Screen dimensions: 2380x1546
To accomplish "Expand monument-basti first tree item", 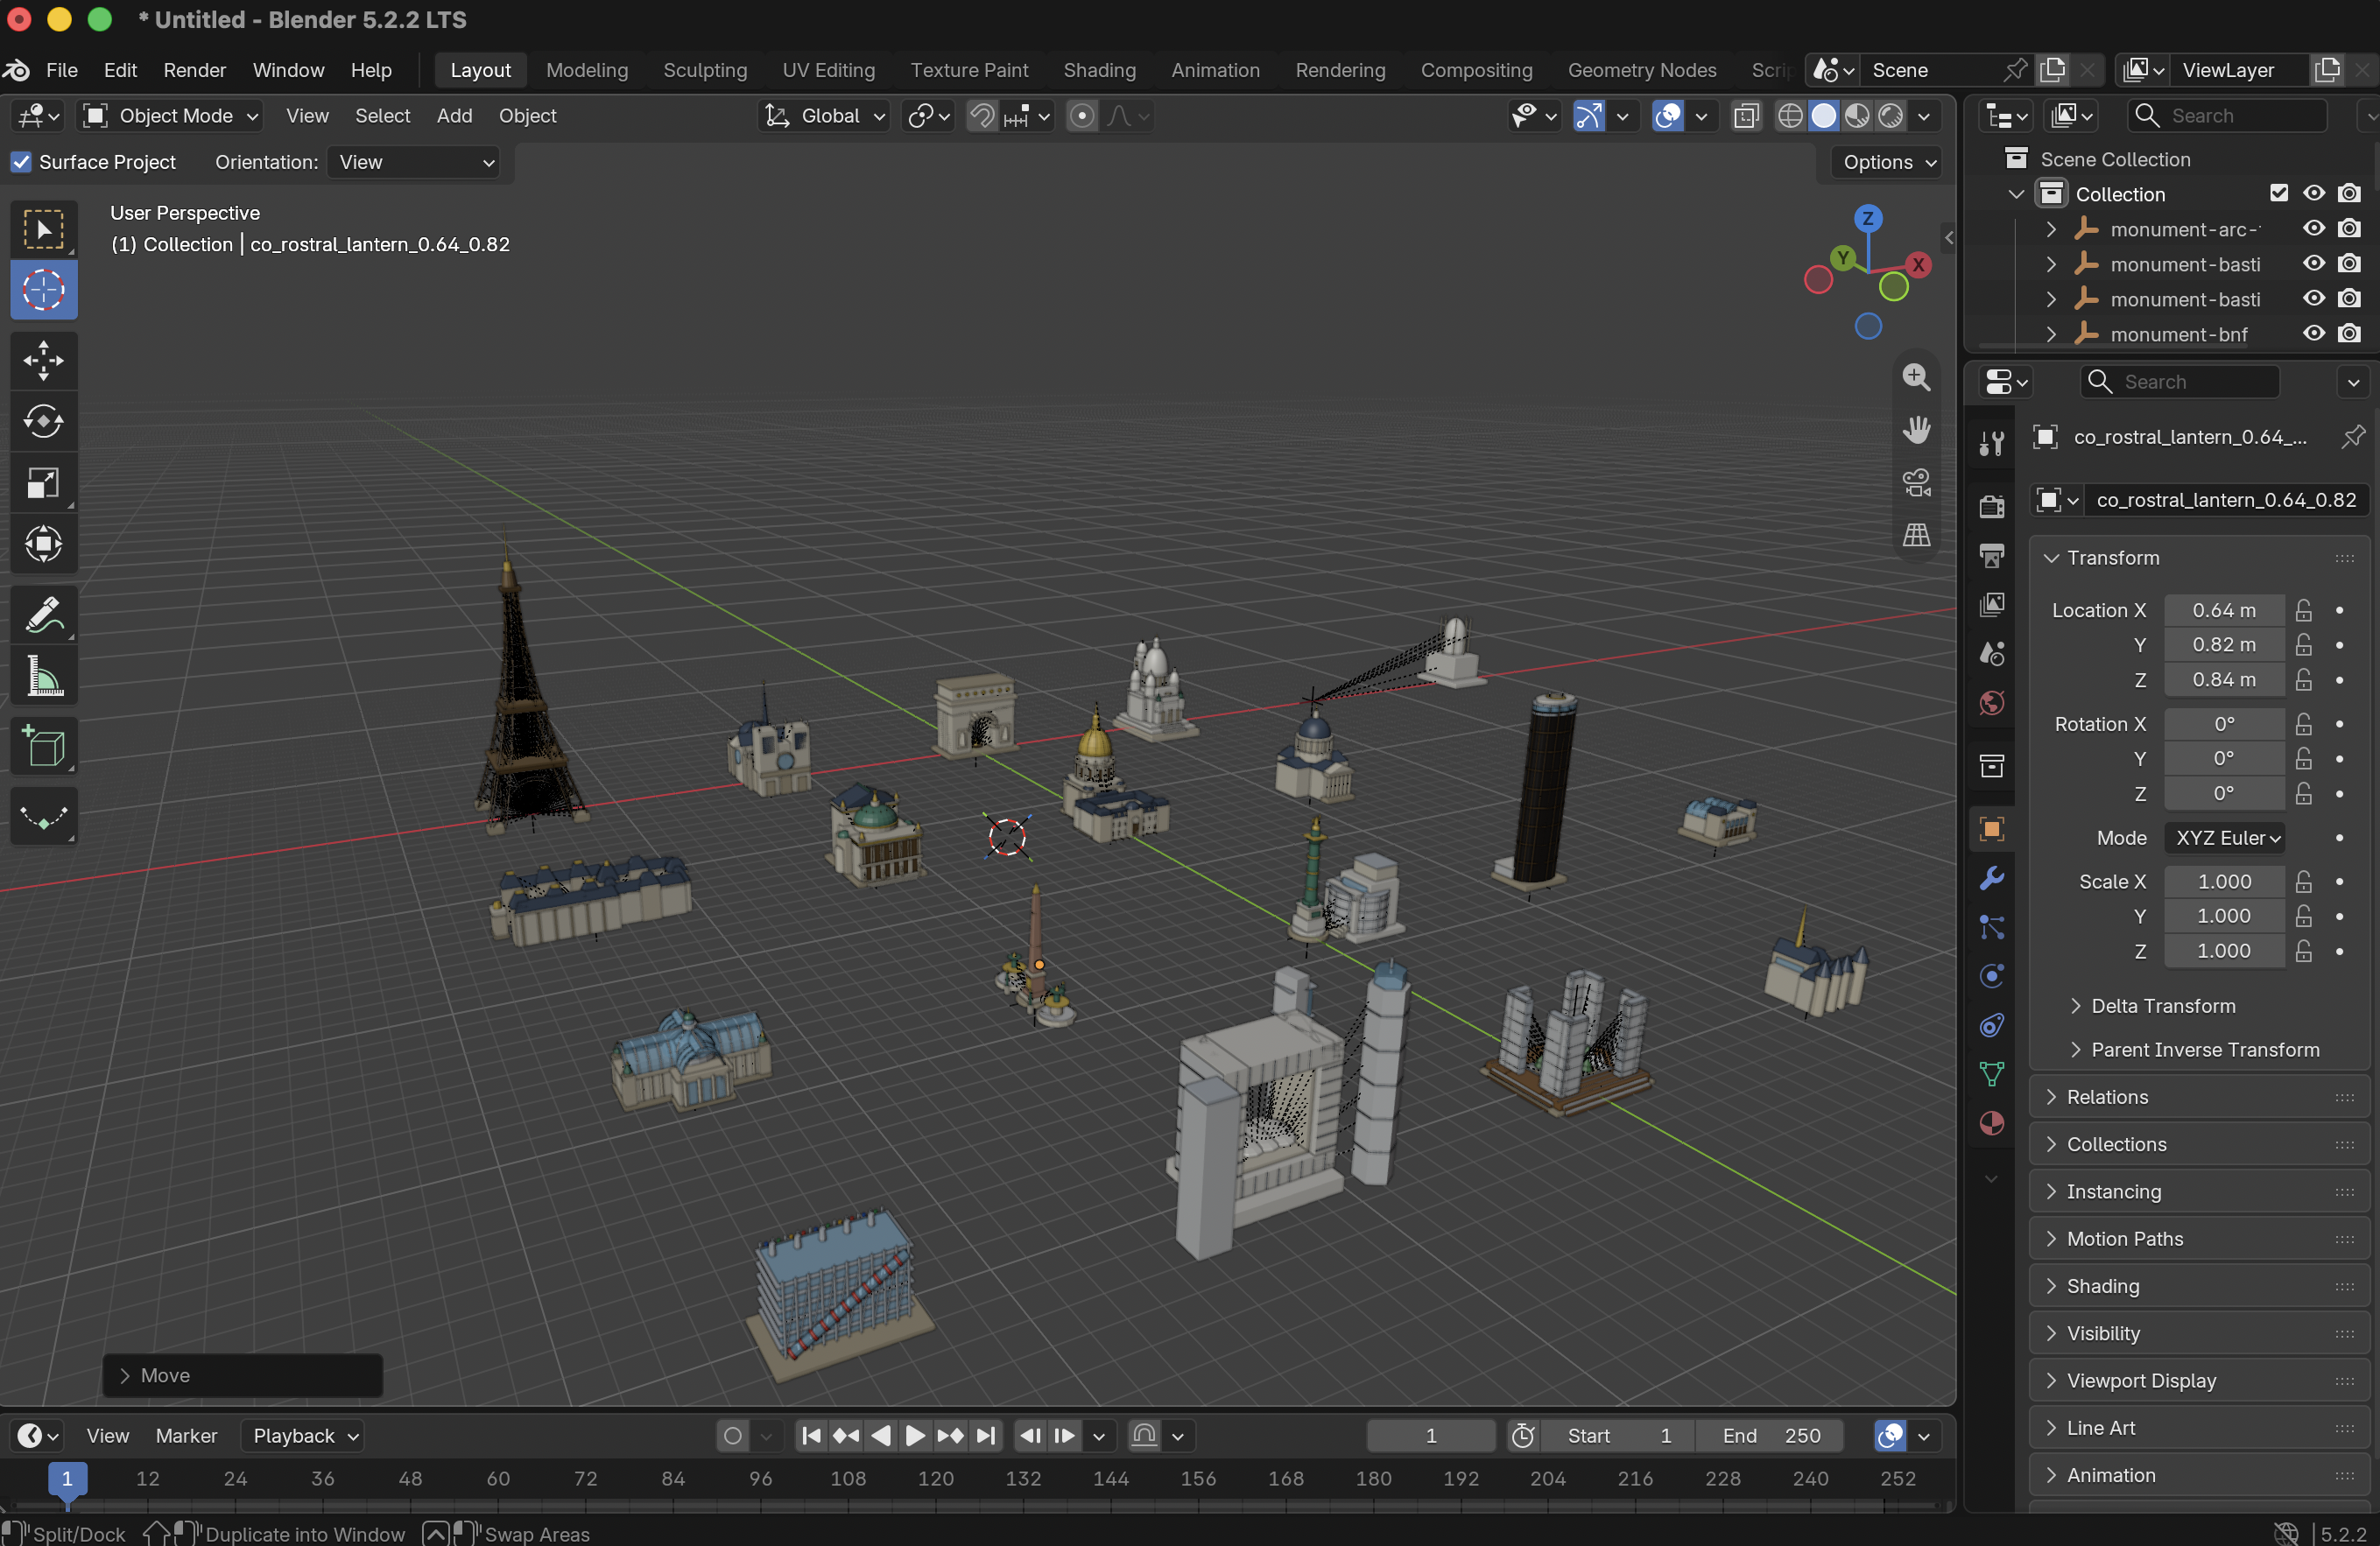I will click(x=2051, y=264).
